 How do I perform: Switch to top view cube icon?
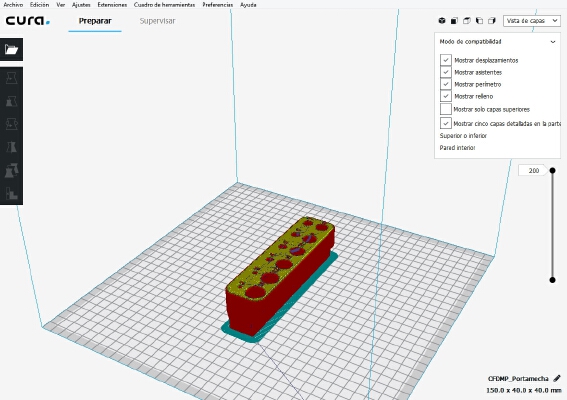(x=467, y=21)
